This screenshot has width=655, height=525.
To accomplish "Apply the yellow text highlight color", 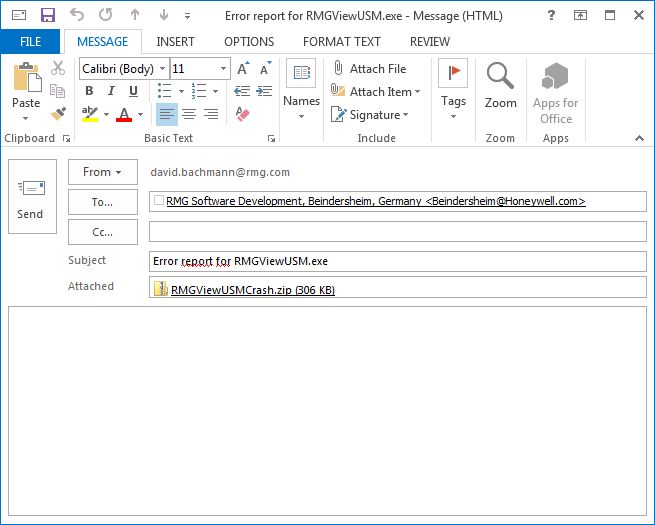I will point(90,114).
